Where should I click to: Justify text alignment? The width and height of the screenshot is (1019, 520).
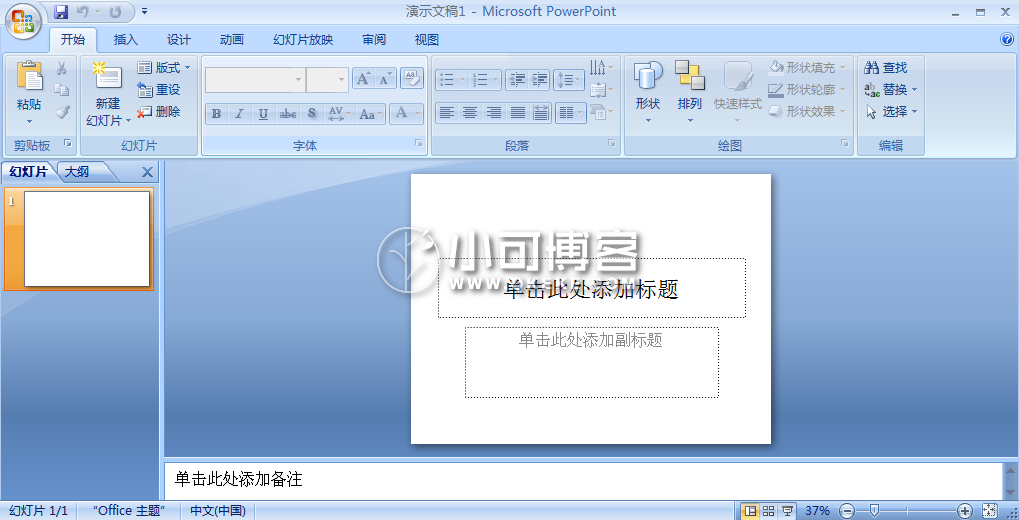click(x=517, y=113)
